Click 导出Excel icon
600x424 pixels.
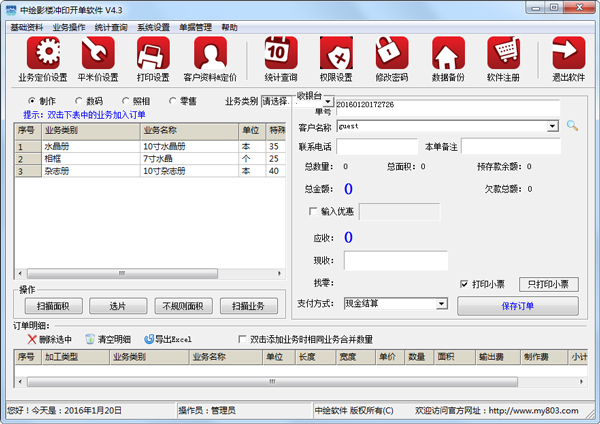click(149, 339)
